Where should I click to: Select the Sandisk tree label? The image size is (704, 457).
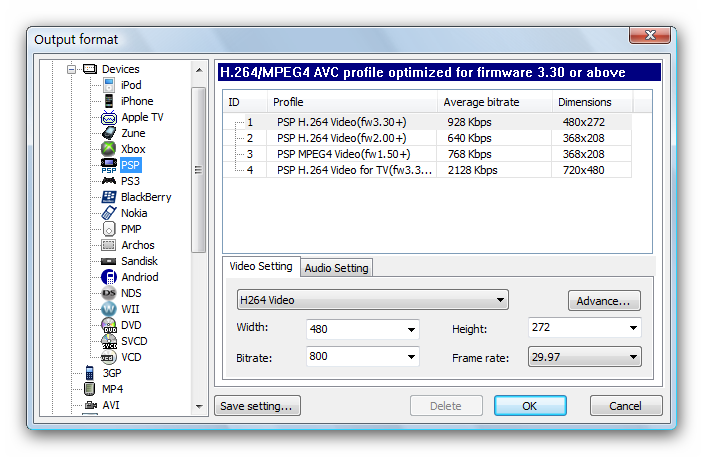click(139, 261)
